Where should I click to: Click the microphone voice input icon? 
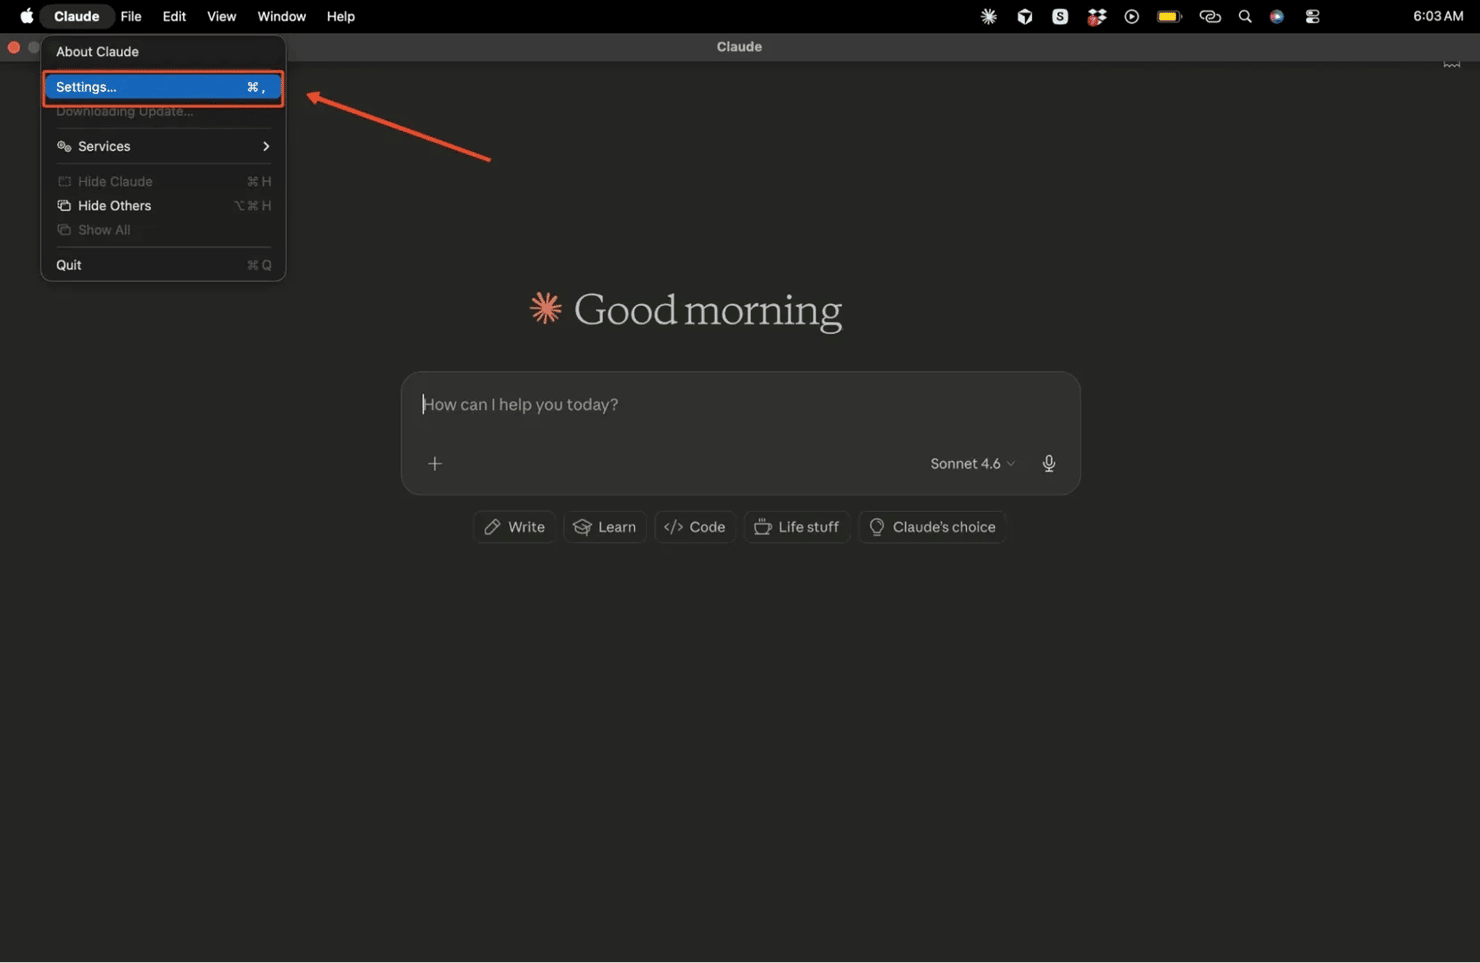(x=1048, y=463)
